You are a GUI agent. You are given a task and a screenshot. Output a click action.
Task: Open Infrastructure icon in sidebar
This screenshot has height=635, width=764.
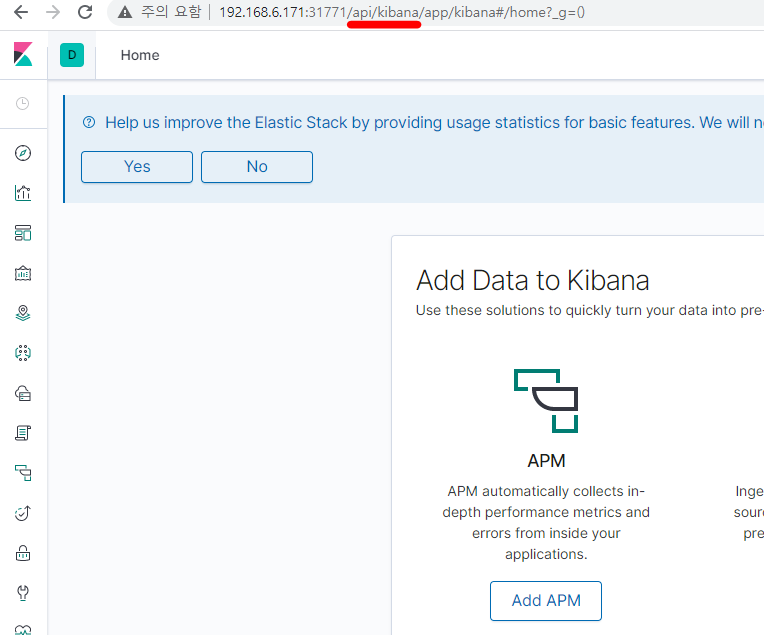pyautogui.click(x=23, y=393)
